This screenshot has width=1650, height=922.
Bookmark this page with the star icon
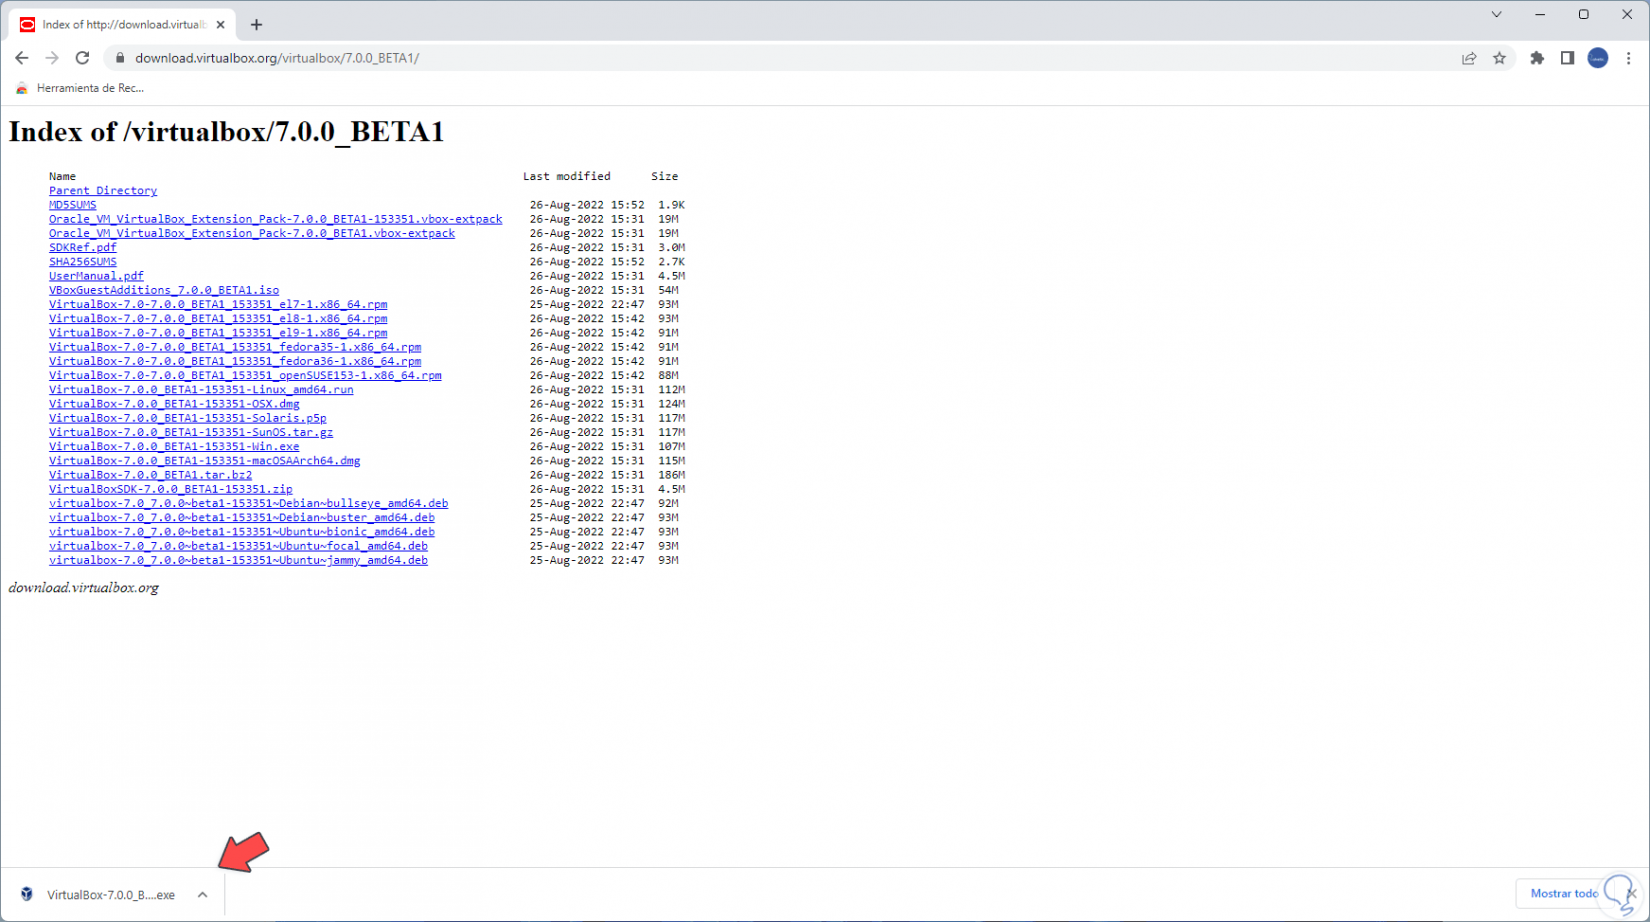coord(1499,58)
